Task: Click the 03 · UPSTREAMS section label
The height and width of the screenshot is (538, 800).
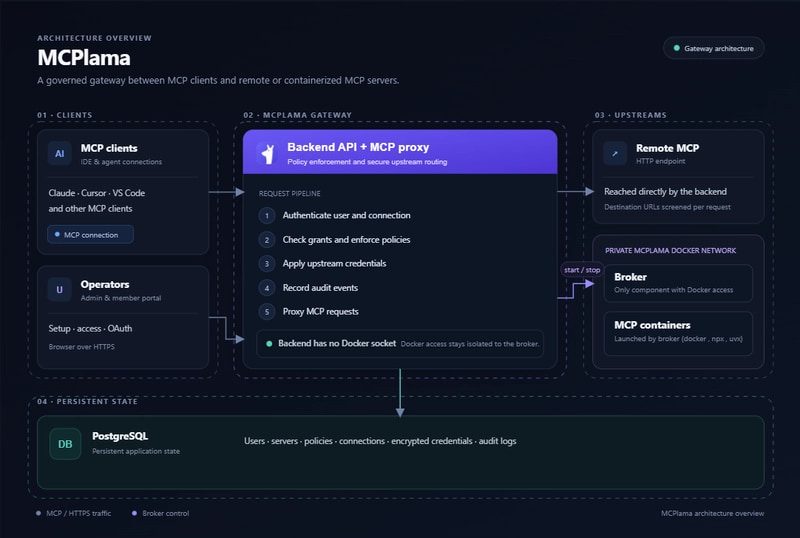Action: coord(631,115)
